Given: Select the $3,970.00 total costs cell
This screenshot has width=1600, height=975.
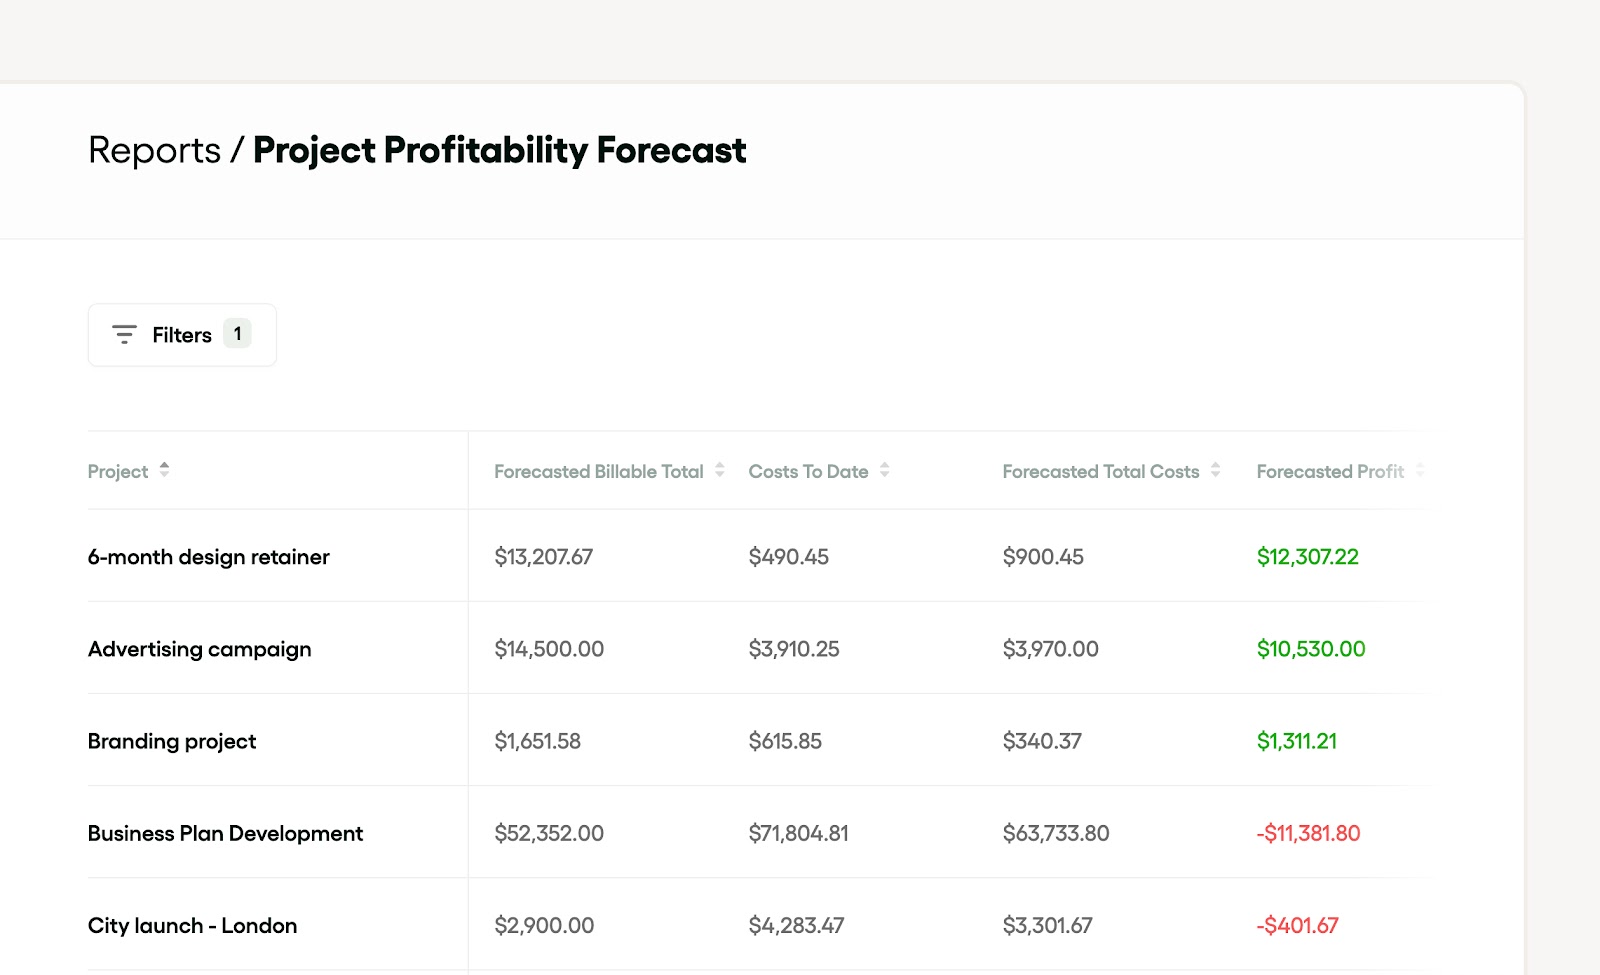Looking at the screenshot, I should pos(1051,649).
